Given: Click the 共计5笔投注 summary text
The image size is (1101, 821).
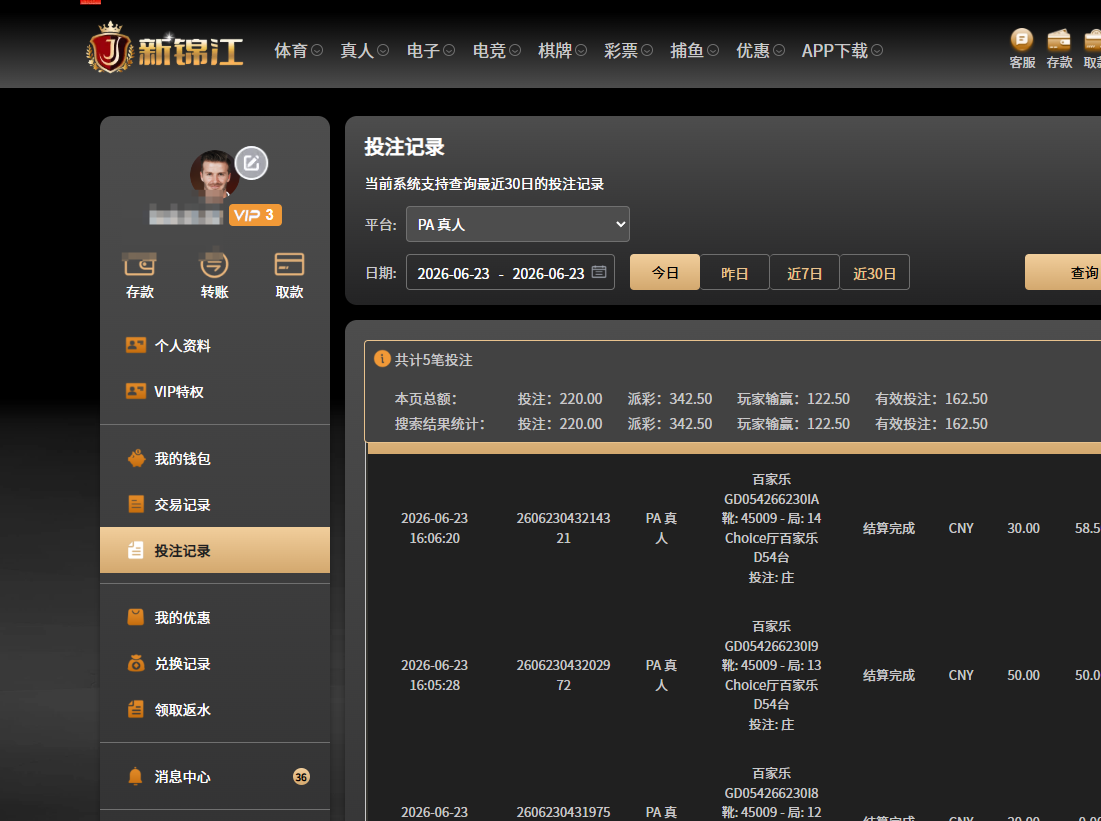Looking at the screenshot, I should pyautogui.click(x=433, y=360).
